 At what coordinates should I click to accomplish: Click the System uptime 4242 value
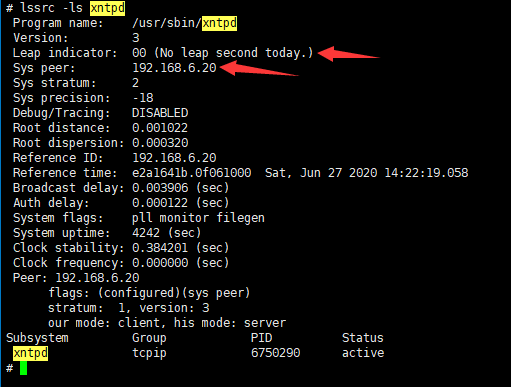tap(146, 233)
